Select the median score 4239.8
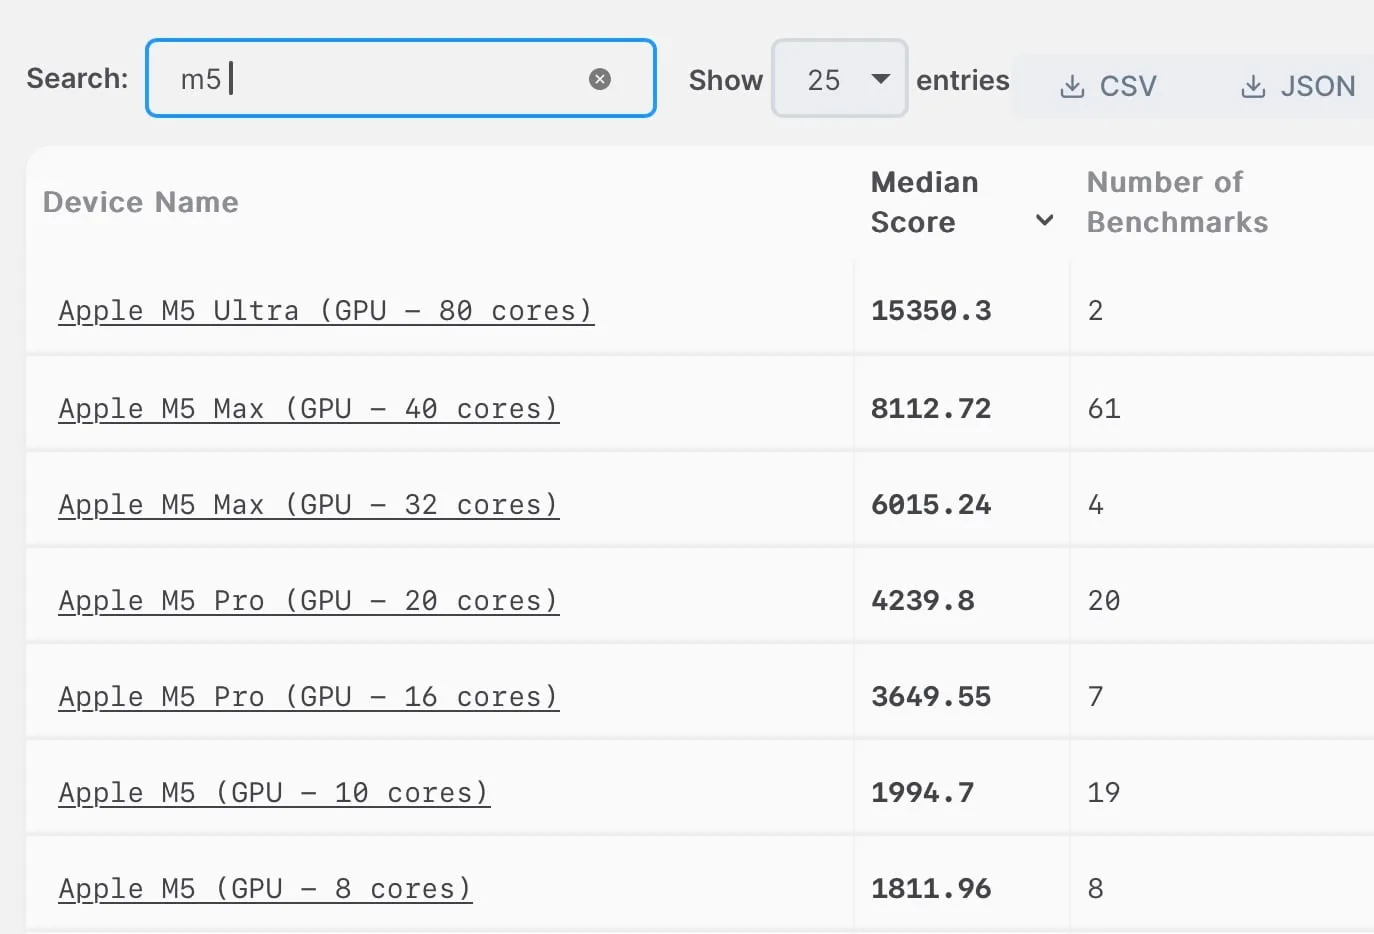Viewport: 1374px width, 934px height. (923, 601)
